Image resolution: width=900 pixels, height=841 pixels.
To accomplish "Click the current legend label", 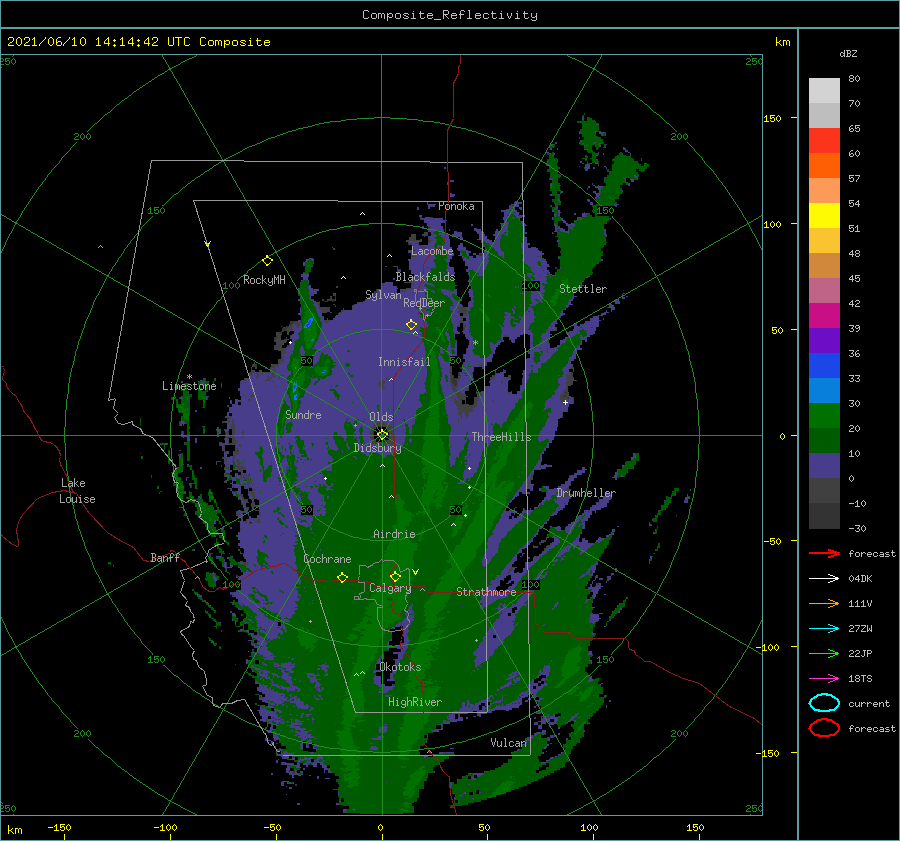I will pos(869,703).
